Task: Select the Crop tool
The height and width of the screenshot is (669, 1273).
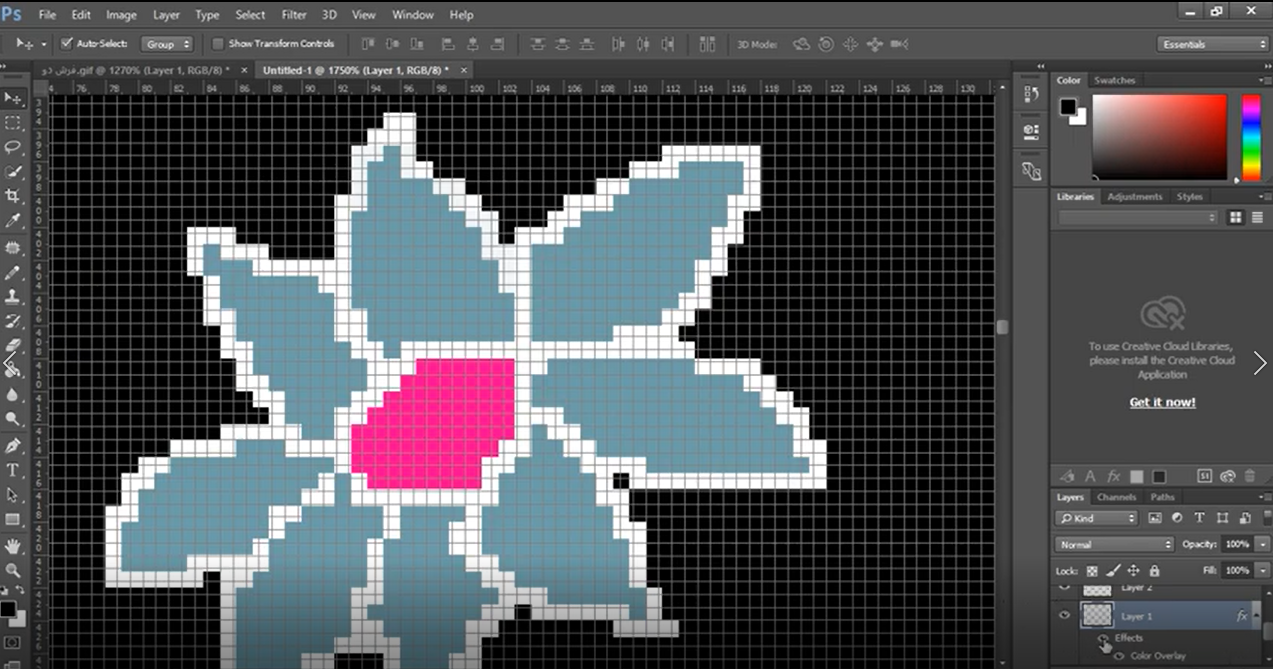Action: tap(13, 196)
